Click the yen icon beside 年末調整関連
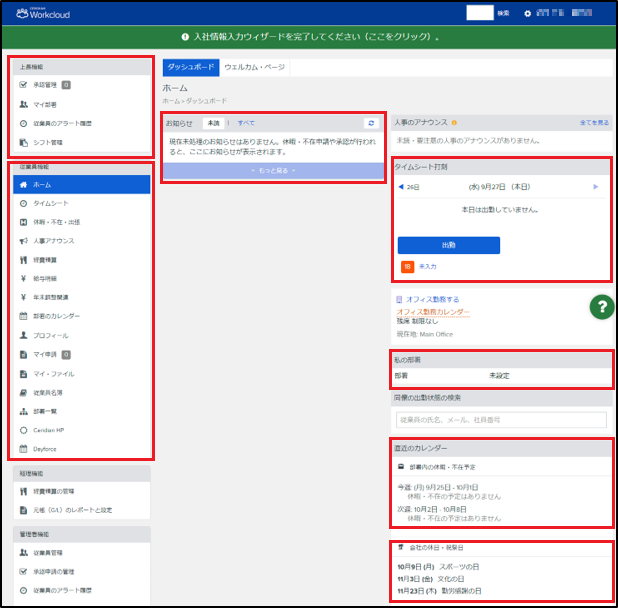This screenshot has width=618, height=608. [23, 297]
